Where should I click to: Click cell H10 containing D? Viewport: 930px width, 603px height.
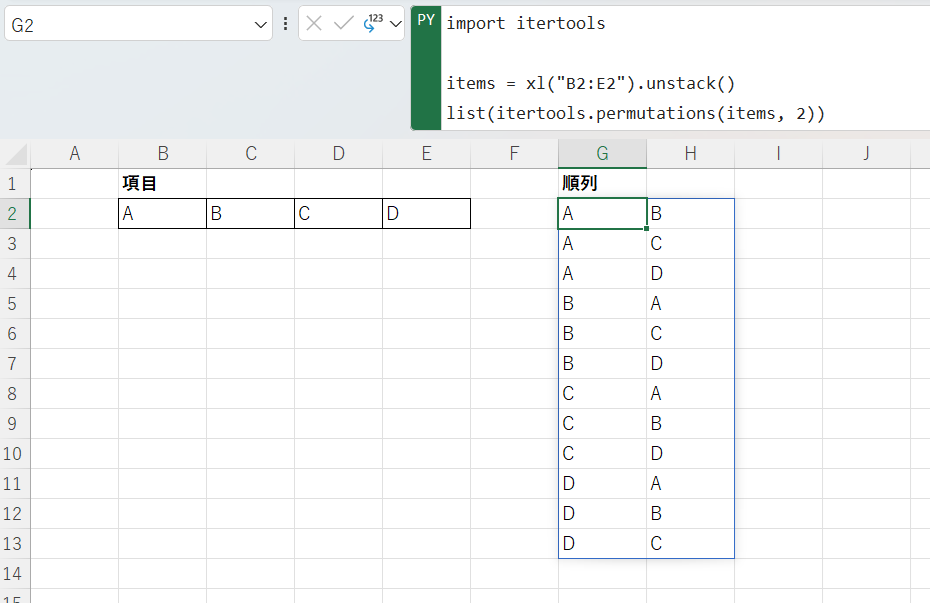pyautogui.click(x=690, y=454)
